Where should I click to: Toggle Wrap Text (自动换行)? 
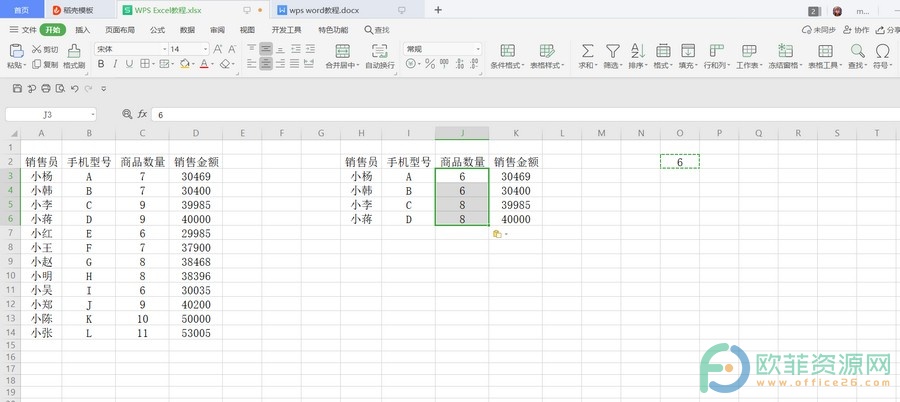click(379, 56)
